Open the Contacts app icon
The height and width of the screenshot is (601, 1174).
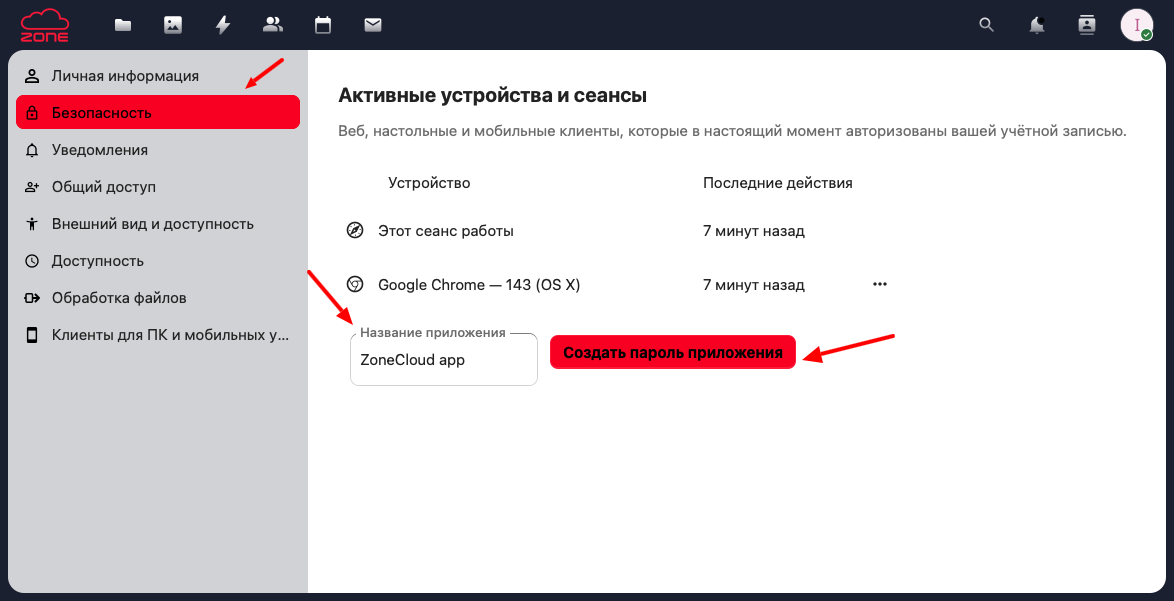click(x=272, y=25)
